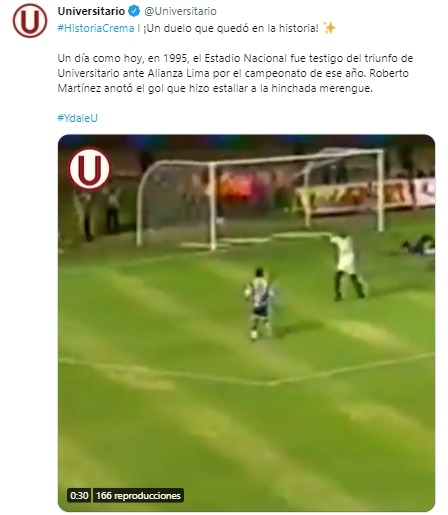Click the sparkle emoji in the tweet

[x=329, y=28]
